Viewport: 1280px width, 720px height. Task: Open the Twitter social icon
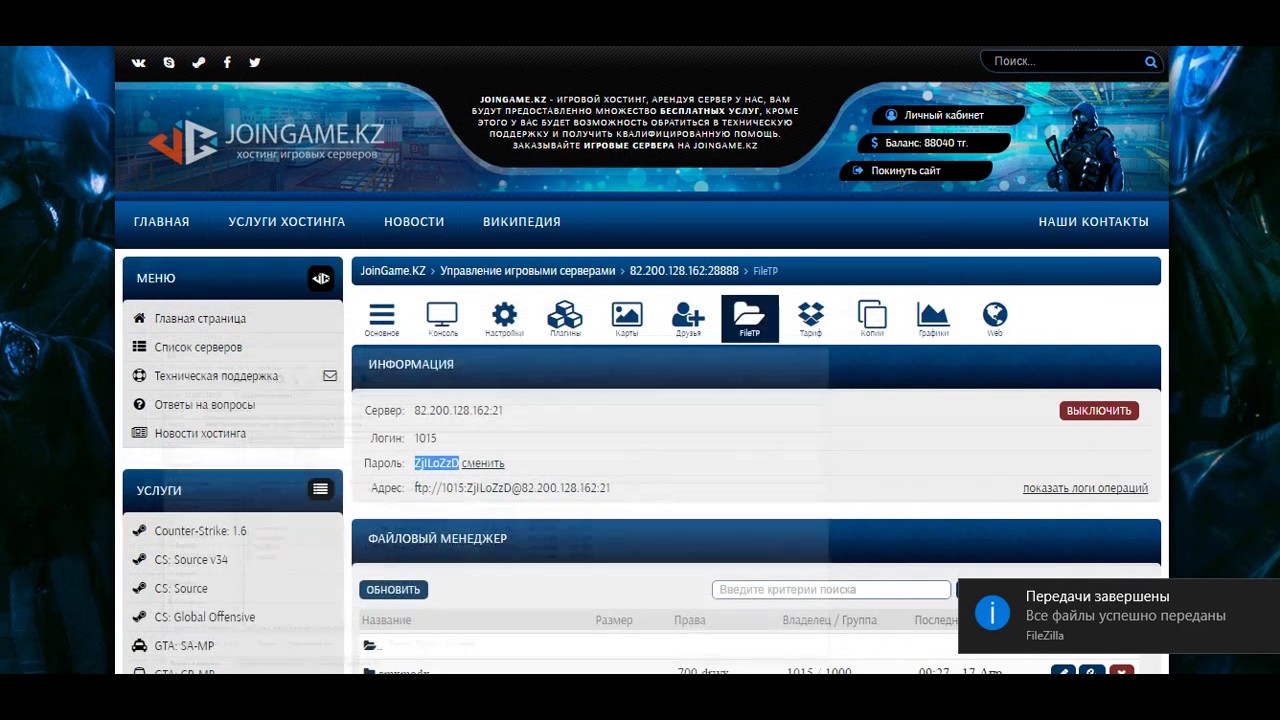(255, 62)
